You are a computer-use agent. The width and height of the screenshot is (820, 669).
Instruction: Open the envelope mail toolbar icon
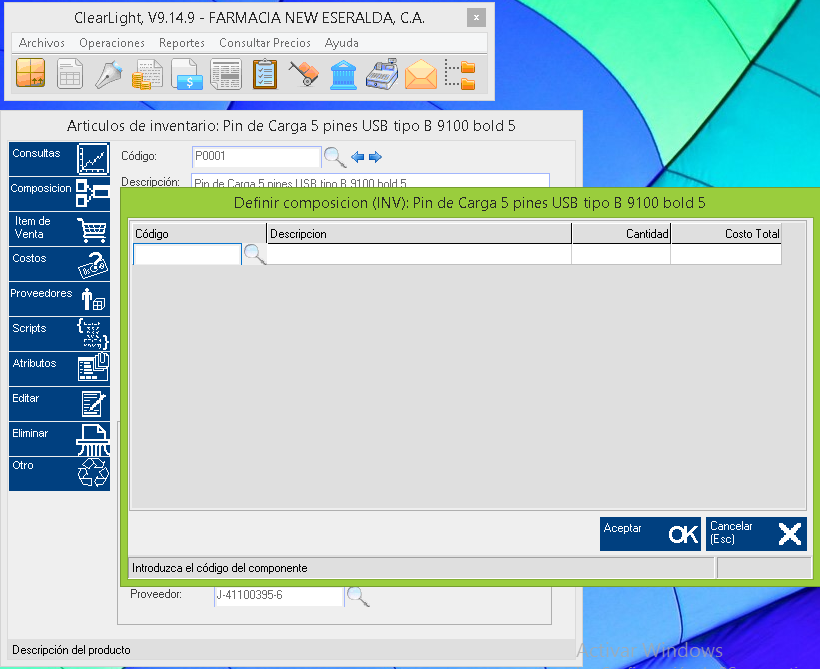(x=420, y=75)
